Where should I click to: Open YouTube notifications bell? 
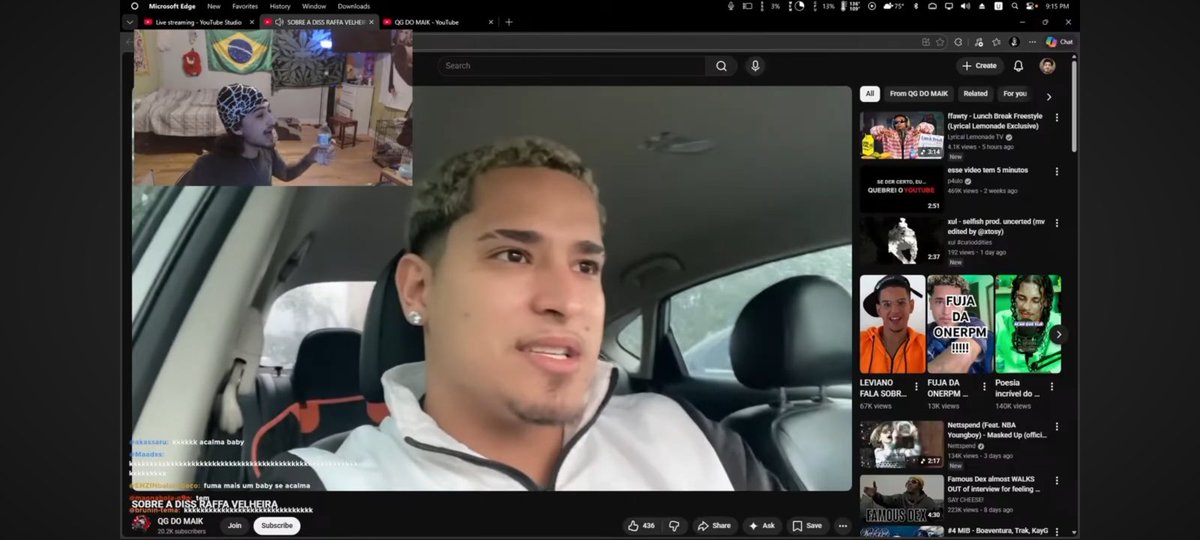[x=1018, y=66]
